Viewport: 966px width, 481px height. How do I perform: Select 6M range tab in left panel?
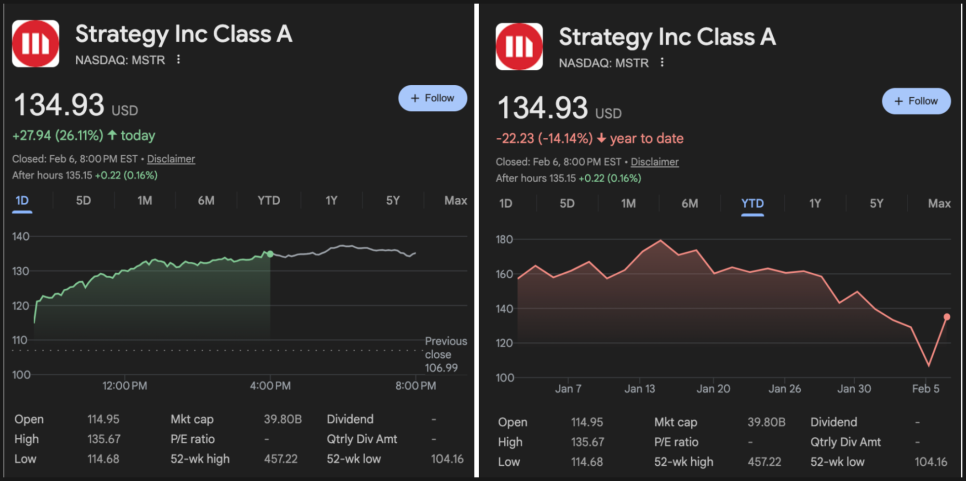coord(206,201)
